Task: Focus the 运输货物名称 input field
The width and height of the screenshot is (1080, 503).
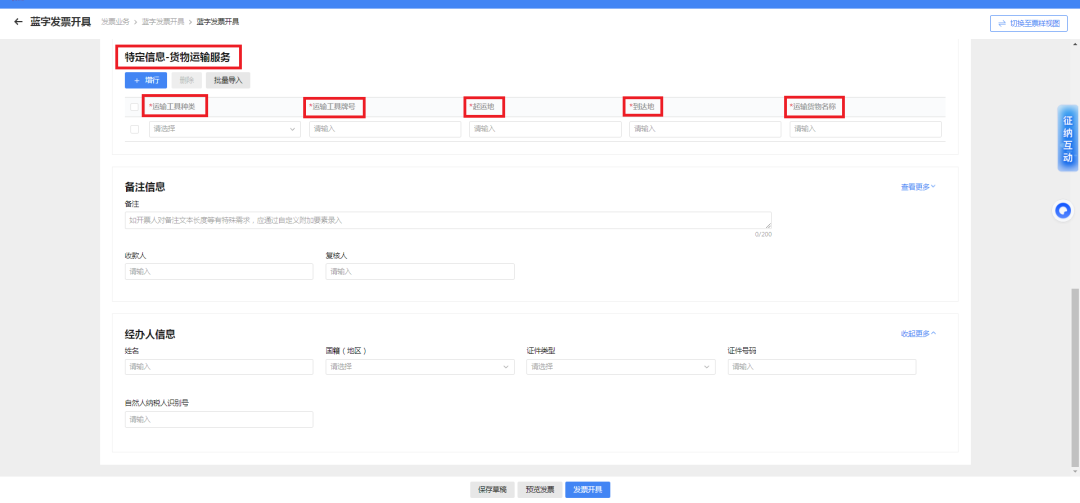Action: tap(866, 129)
